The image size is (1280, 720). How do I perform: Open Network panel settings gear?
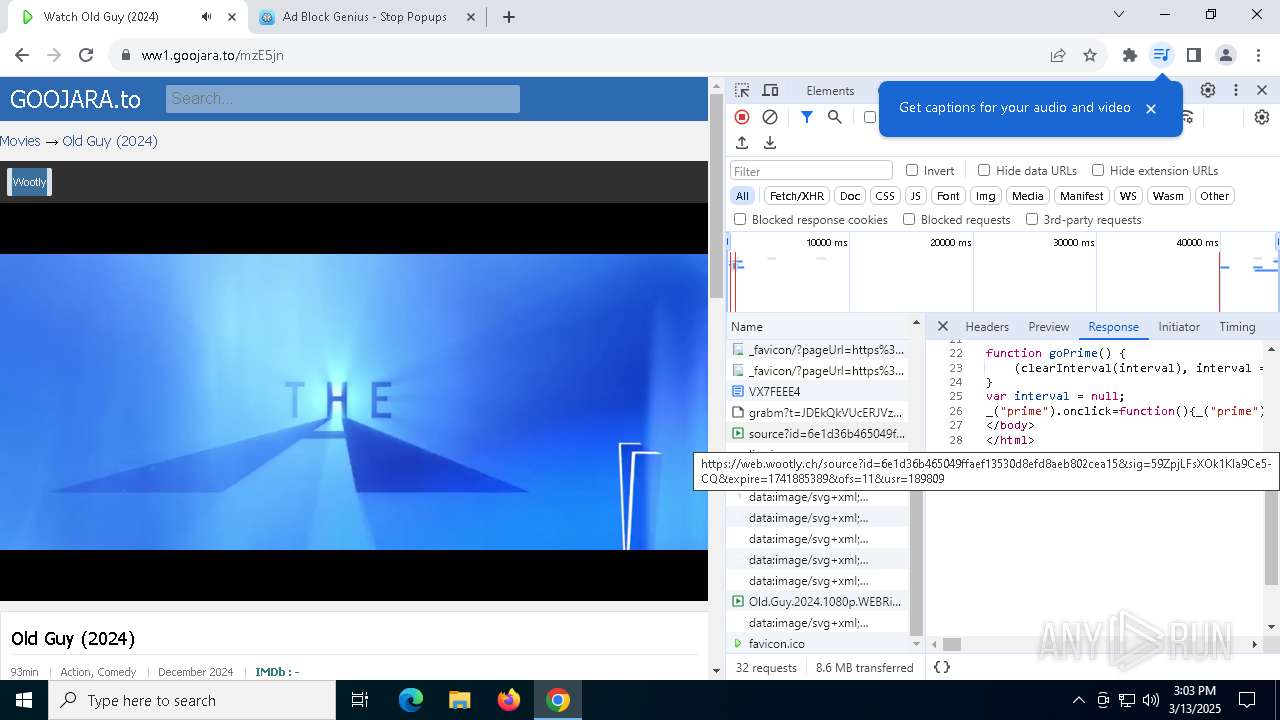(1262, 117)
